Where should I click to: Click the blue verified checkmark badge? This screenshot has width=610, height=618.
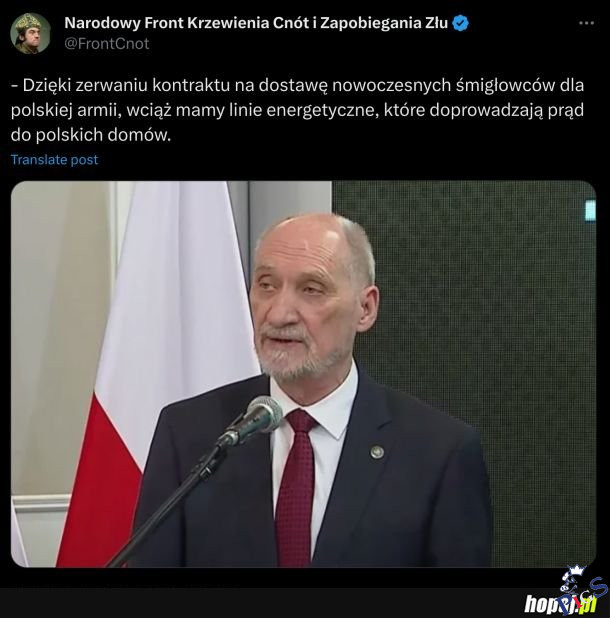(460, 23)
